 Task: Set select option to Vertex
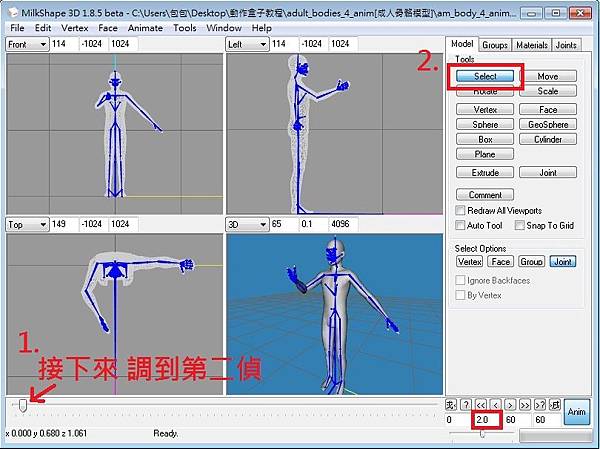[x=470, y=262]
